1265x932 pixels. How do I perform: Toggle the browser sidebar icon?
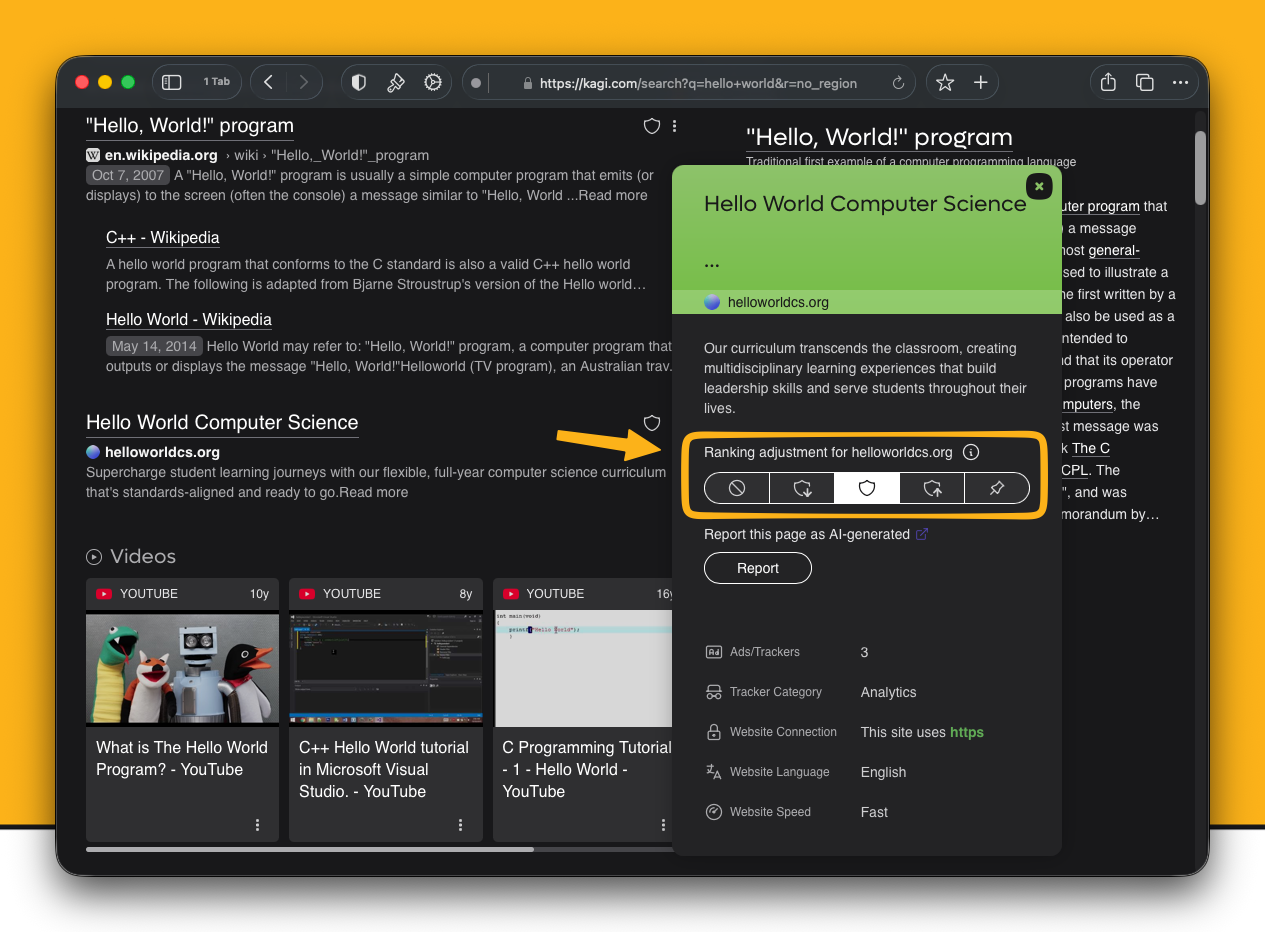(172, 83)
